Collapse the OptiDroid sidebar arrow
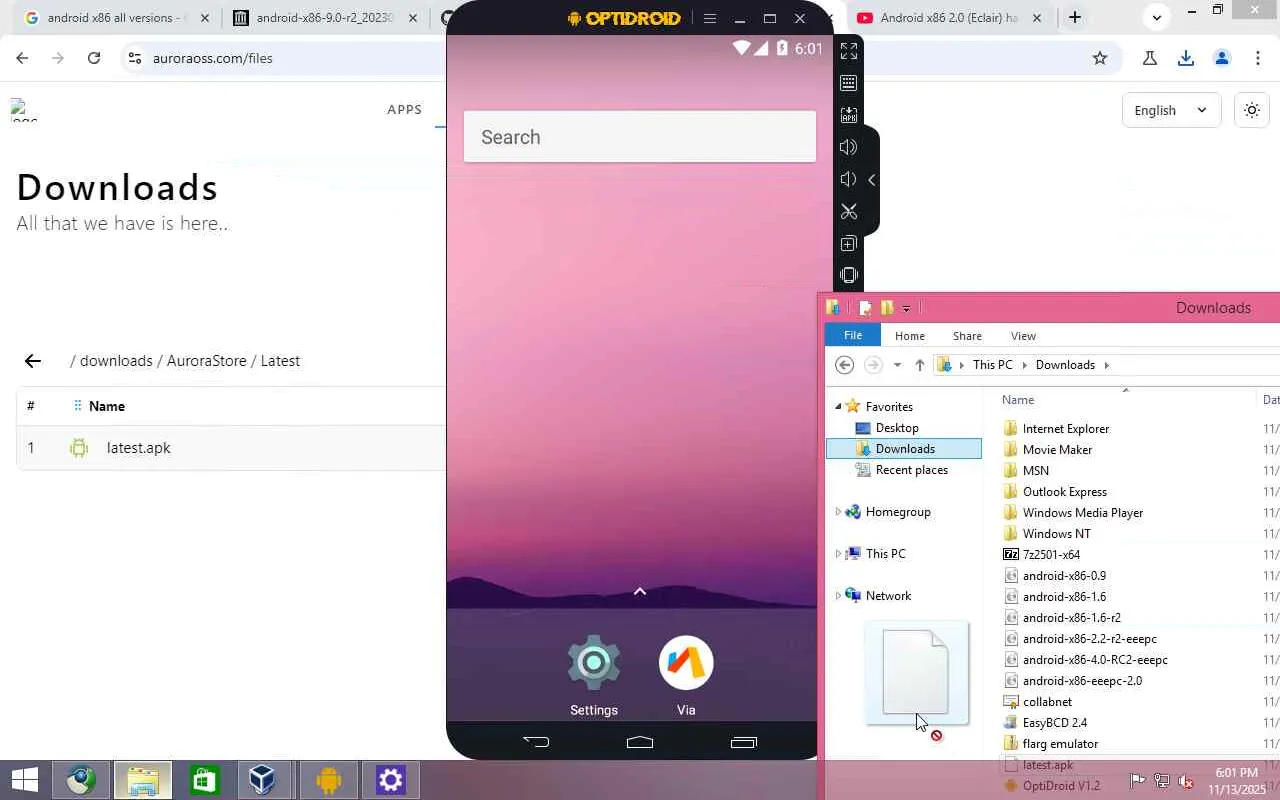Viewport: 1280px width, 800px height. (x=872, y=180)
